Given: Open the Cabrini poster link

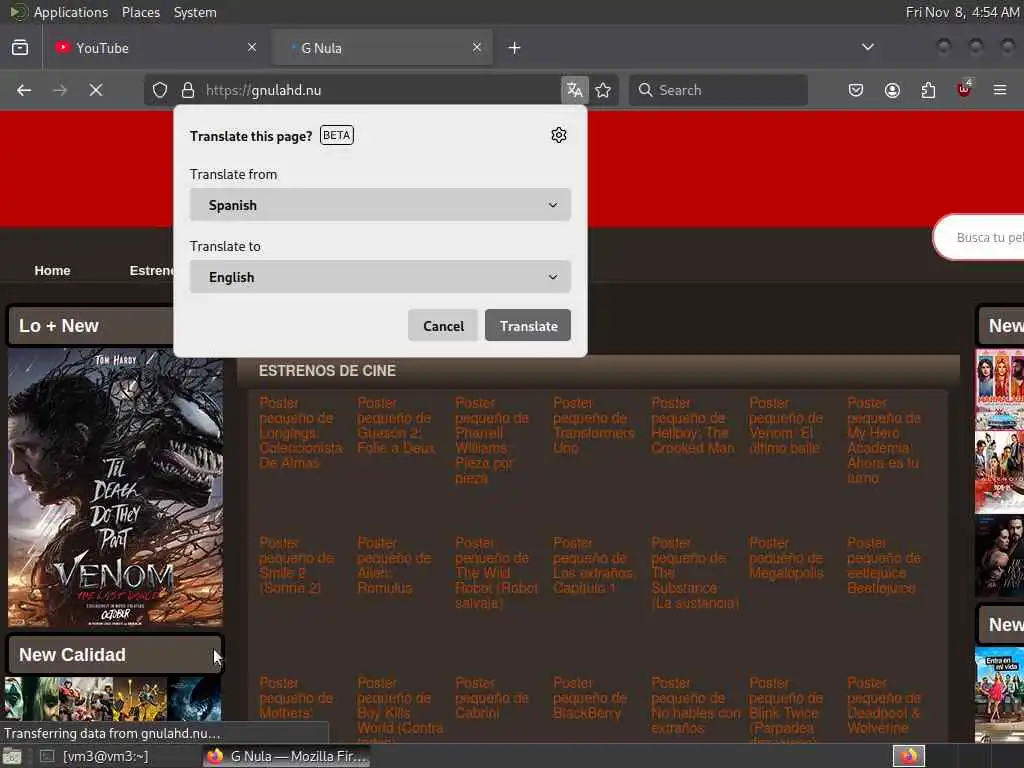Looking at the screenshot, I should pyautogui.click(x=492, y=698).
